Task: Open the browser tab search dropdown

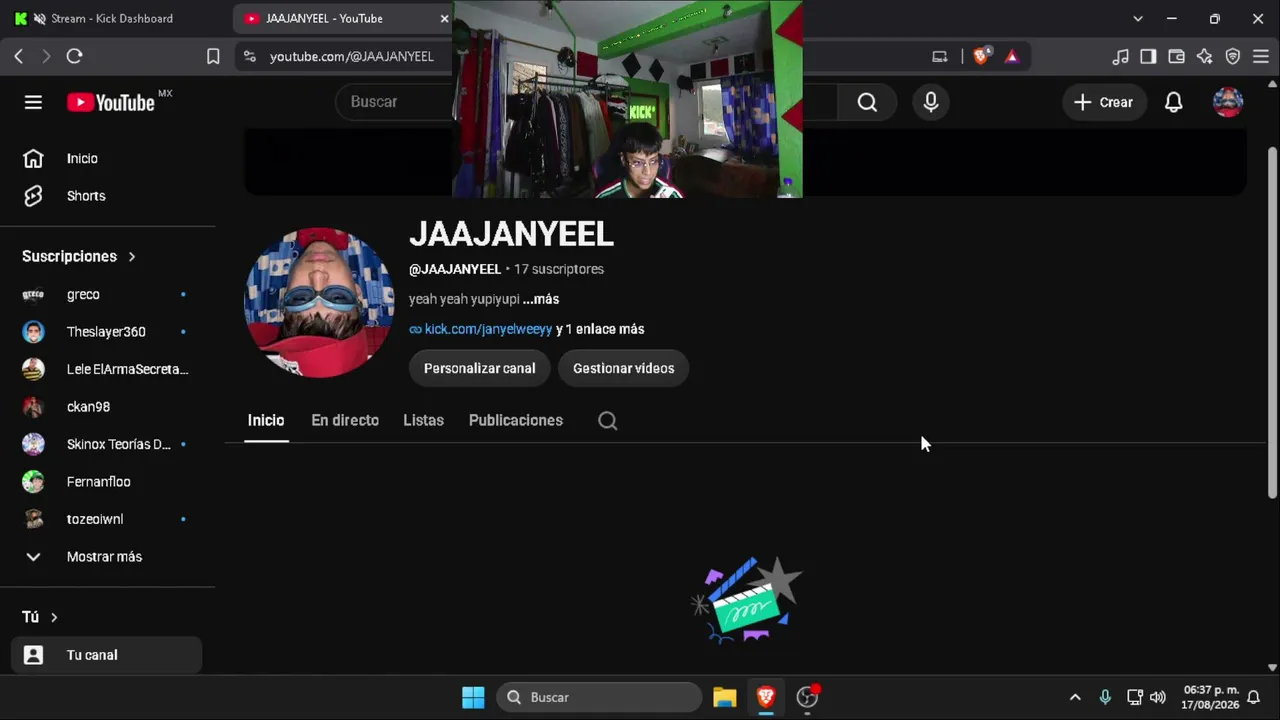Action: 1138,19
